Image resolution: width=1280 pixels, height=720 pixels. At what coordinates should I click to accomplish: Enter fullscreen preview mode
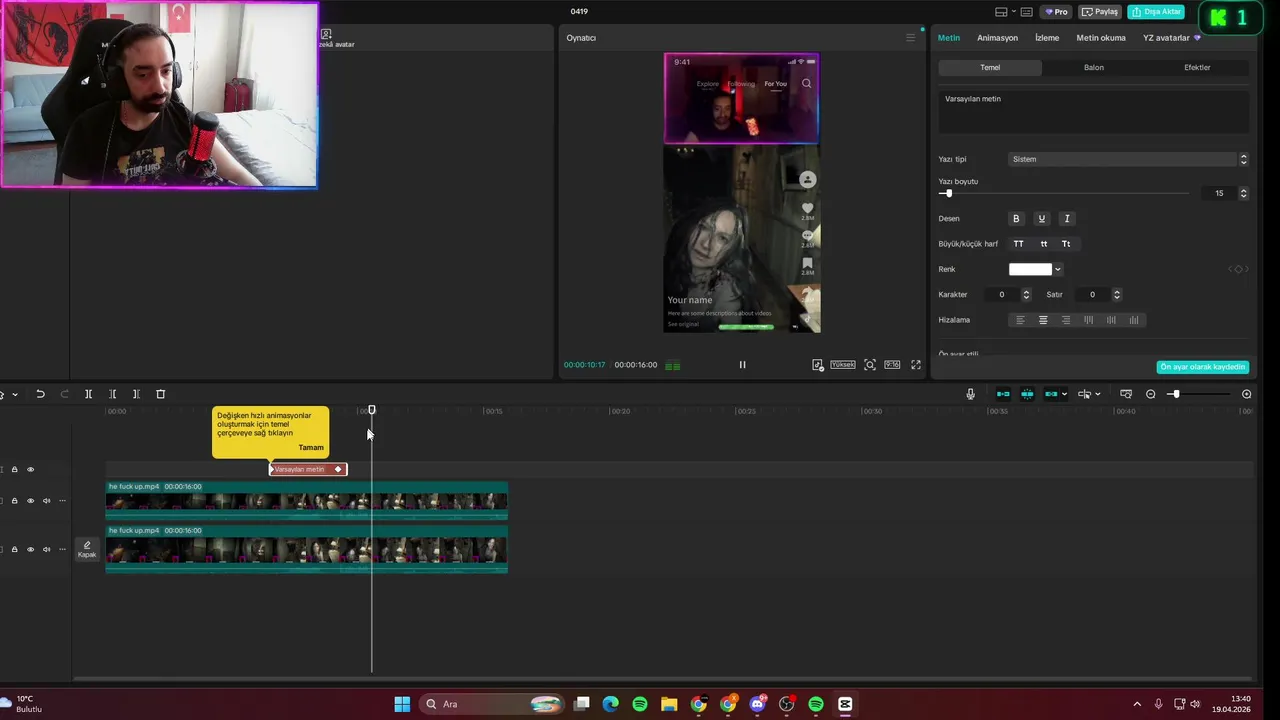(x=916, y=365)
